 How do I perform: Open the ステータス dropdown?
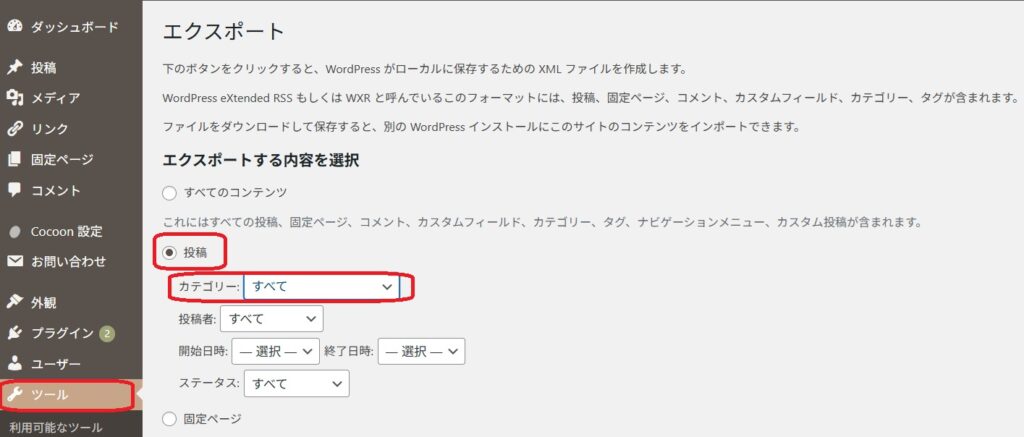point(298,383)
